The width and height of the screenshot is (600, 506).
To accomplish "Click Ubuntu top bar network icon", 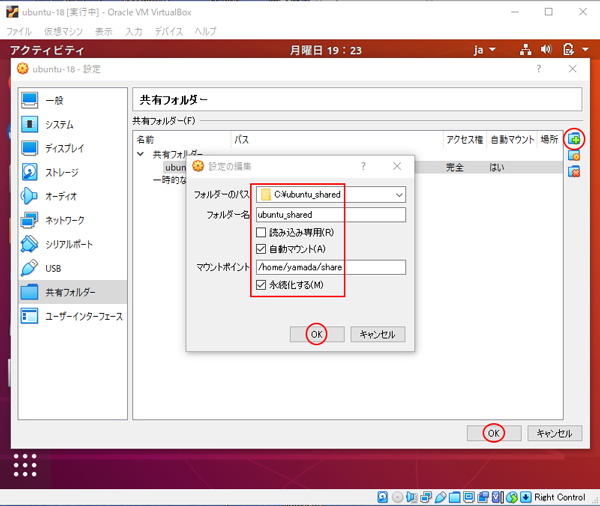I will tap(526, 50).
